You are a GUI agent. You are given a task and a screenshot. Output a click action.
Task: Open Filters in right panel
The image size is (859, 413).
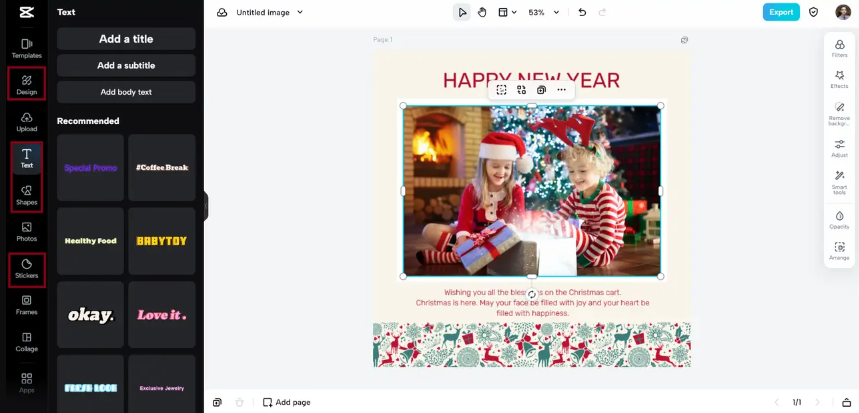[839, 48]
